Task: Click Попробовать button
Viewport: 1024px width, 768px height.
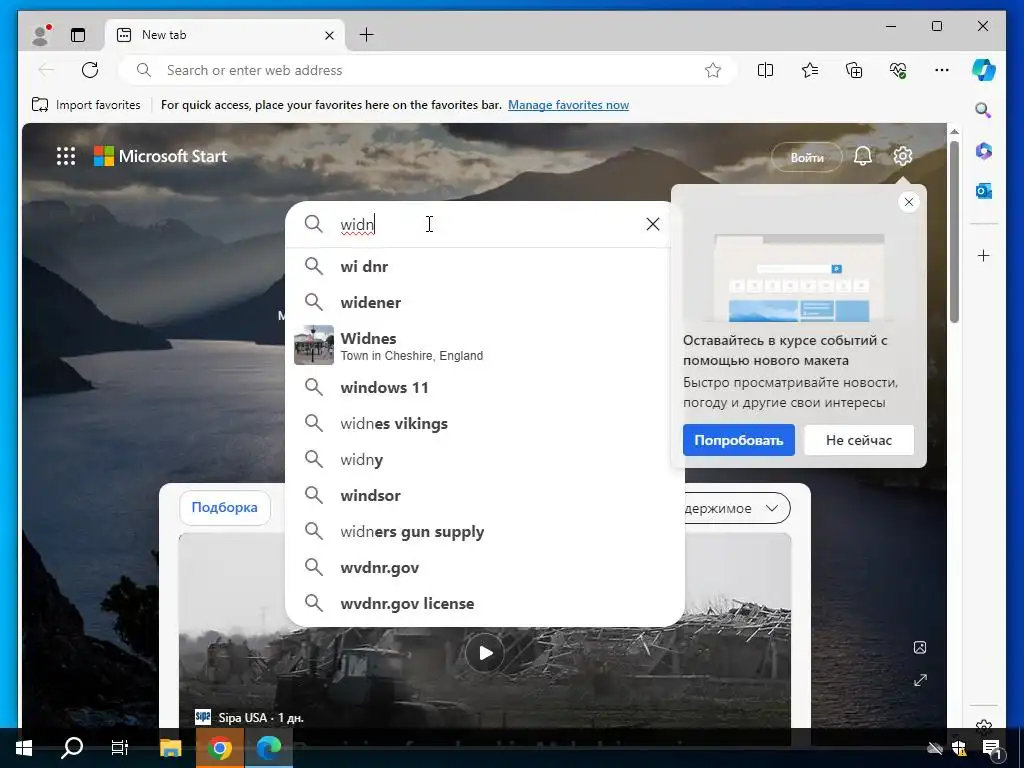Action: pyautogui.click(x=739, y=440)
